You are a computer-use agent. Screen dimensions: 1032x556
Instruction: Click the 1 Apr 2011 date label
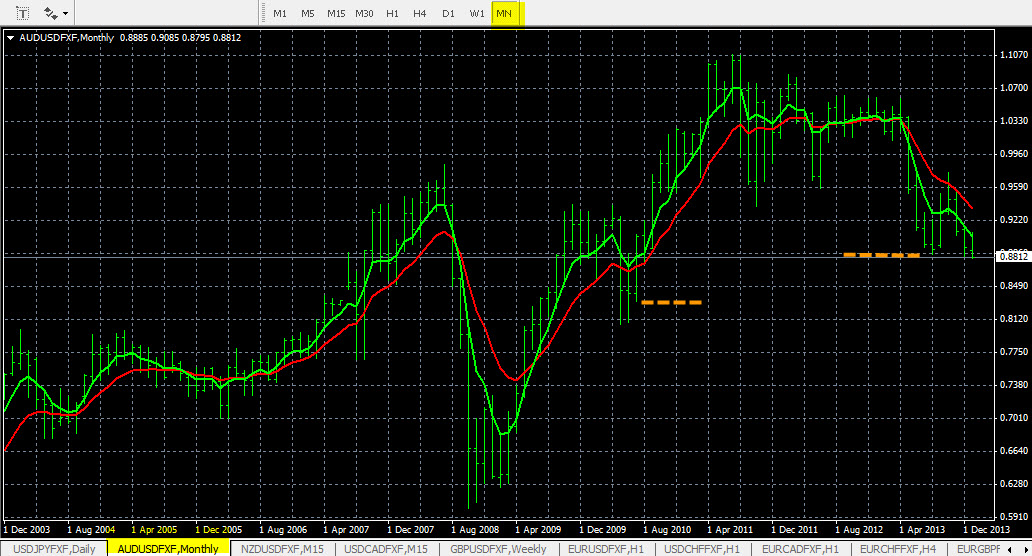tap(730, 530)
